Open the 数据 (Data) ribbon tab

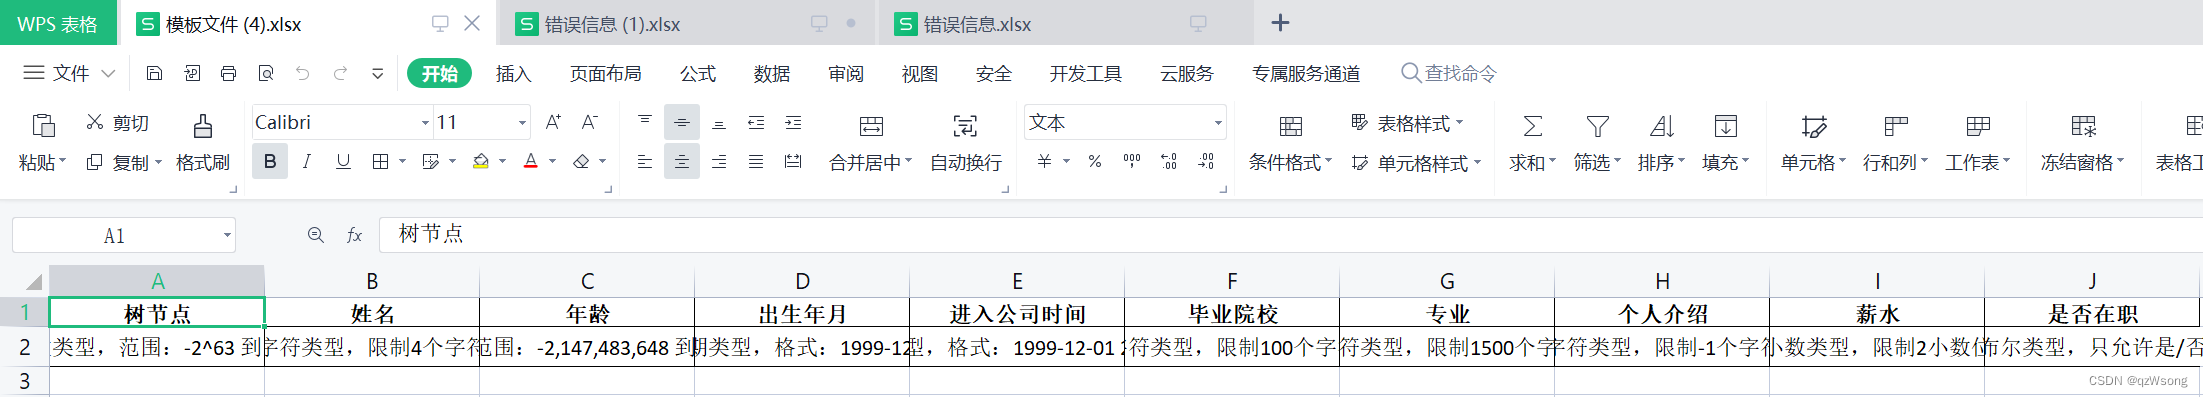point(772,74)
